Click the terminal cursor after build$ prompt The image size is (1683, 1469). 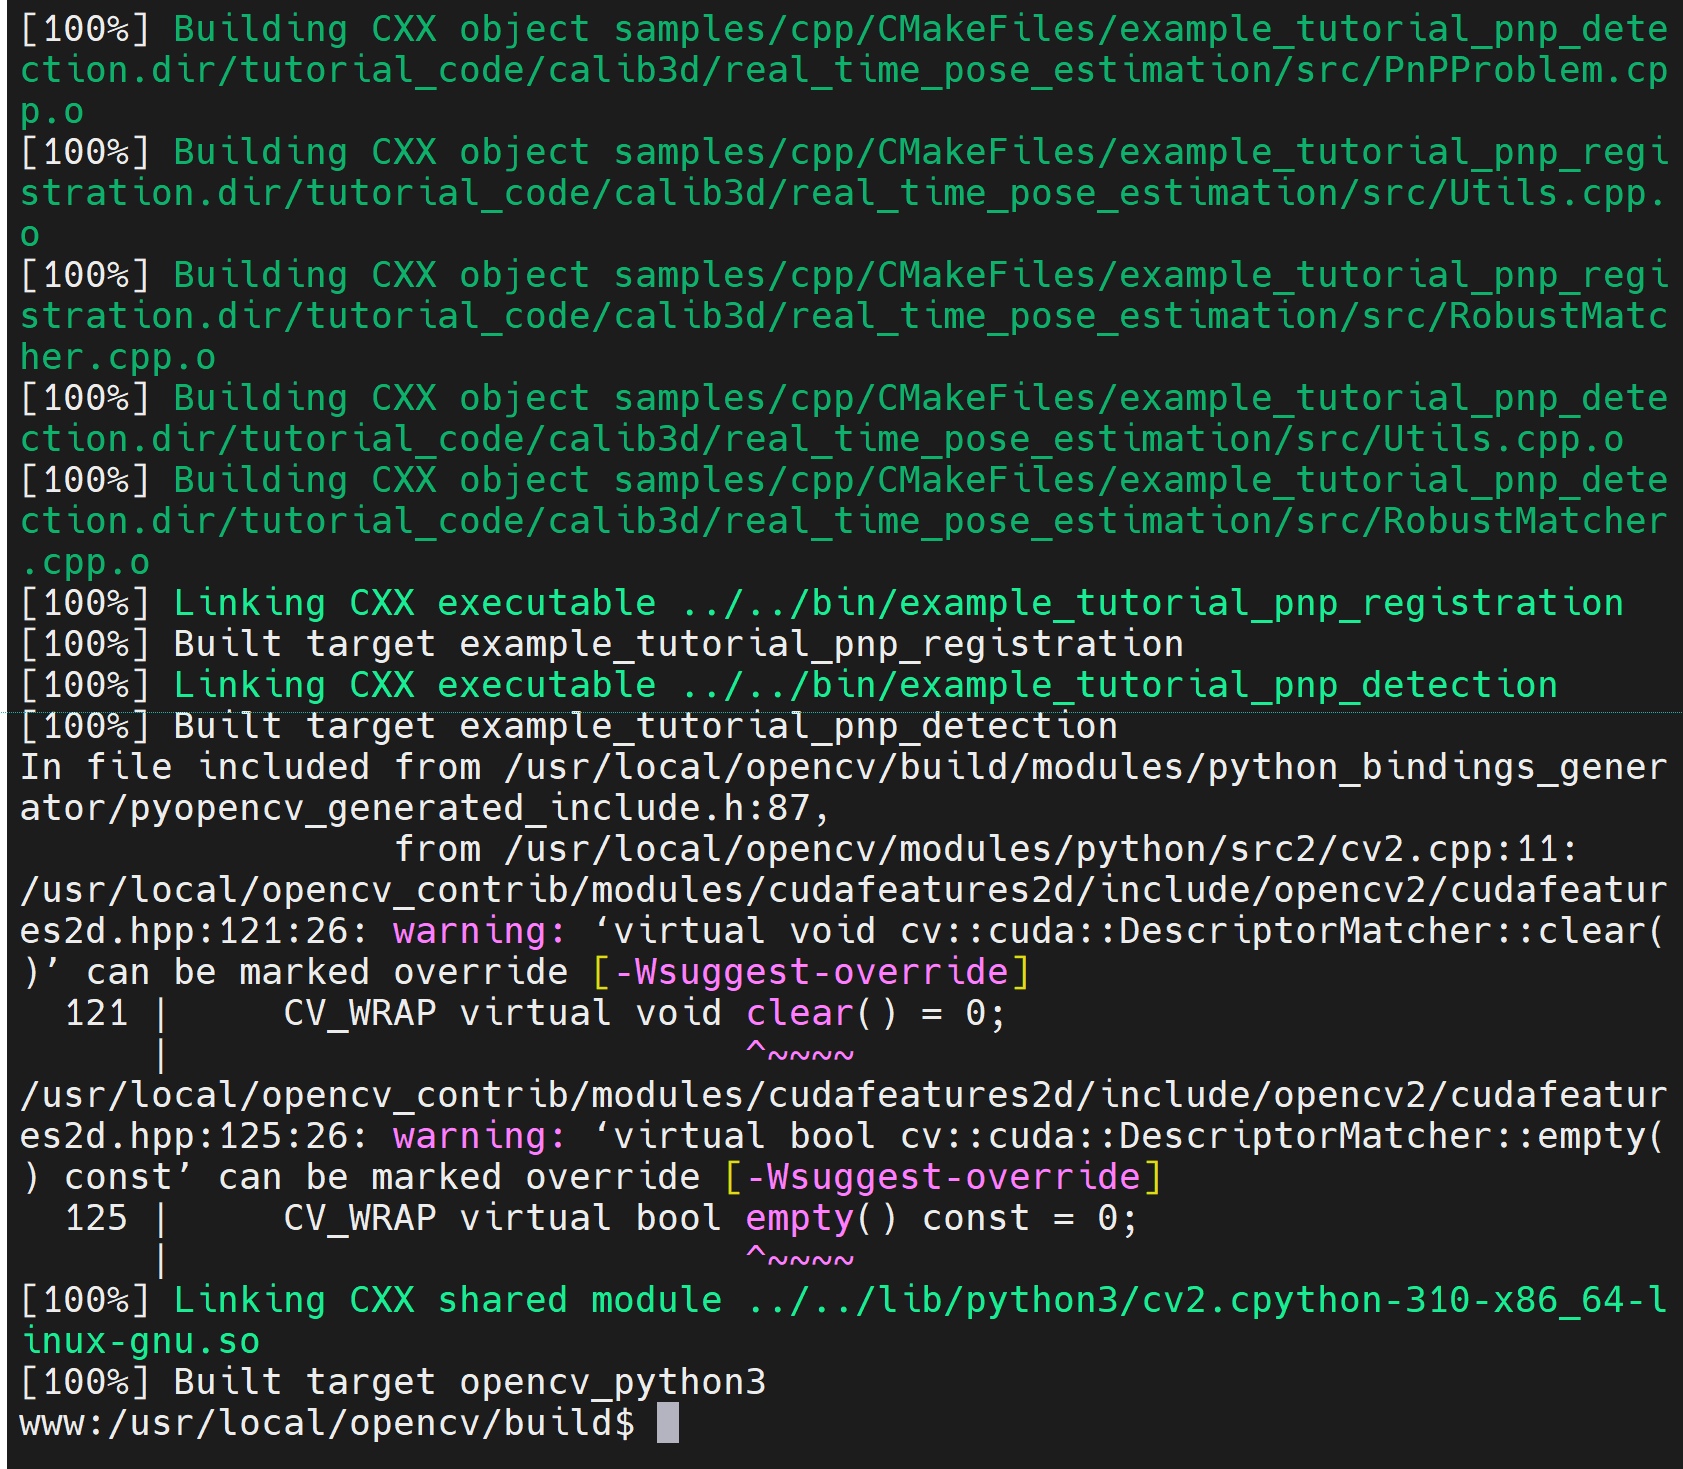(667, 1422)
